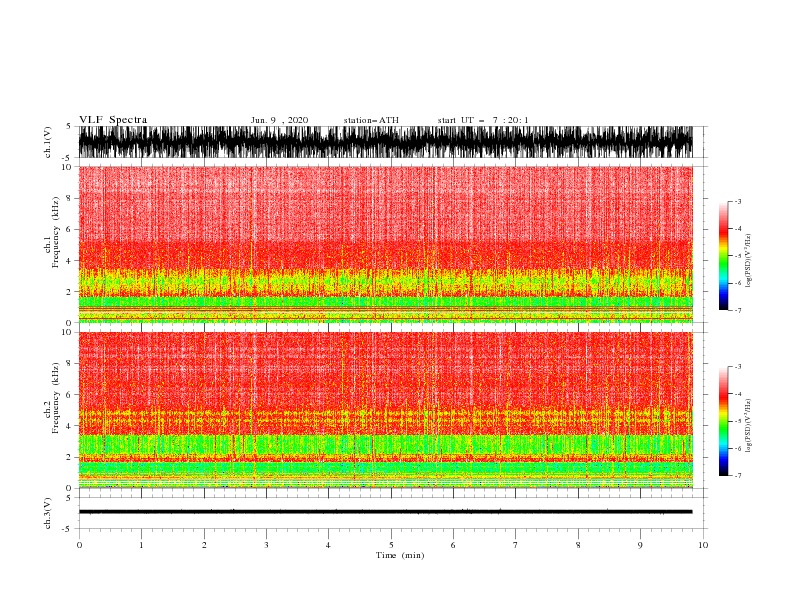Image resolution: width=792 pixels, height=612 pixels.
Task: Click the color bar beside ch.2 spectrogram
Action: coord(723,421)
